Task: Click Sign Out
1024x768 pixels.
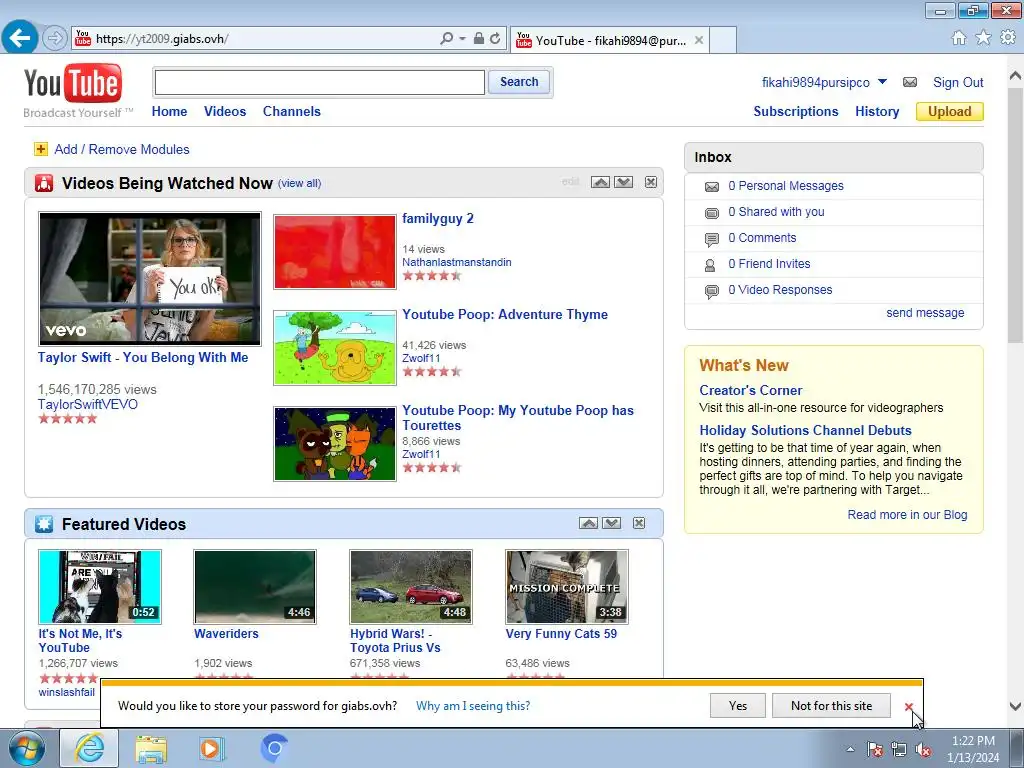Action: pyautogui.click(x=958, y=82)
